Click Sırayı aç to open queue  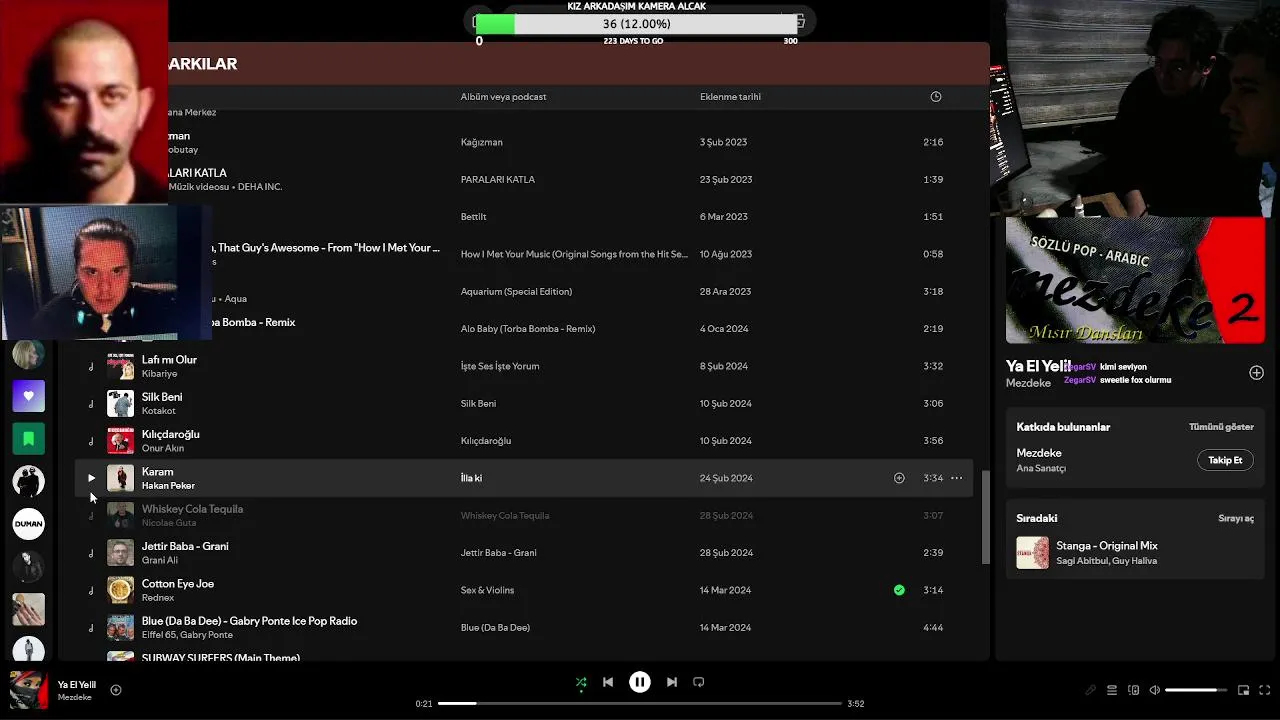[1236, 519]
